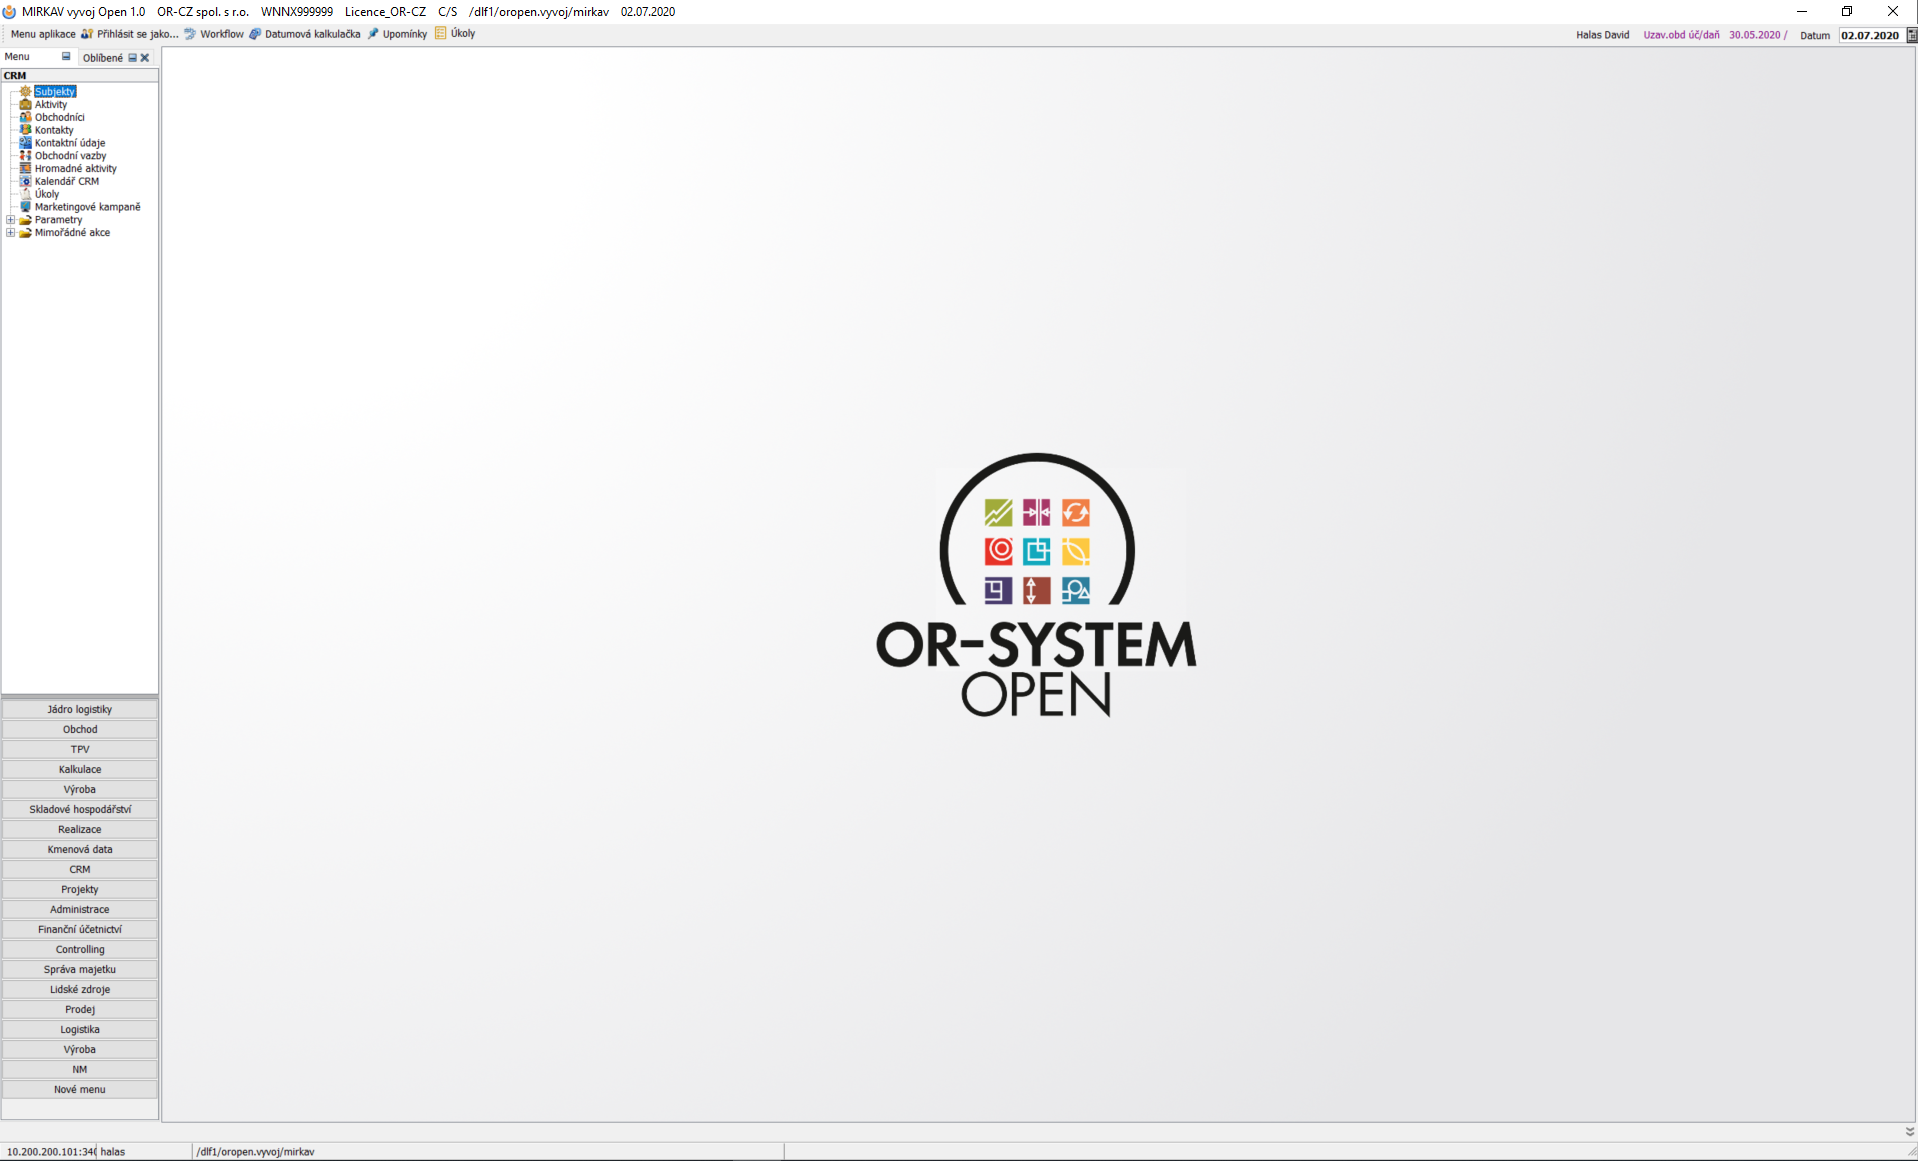Click into the Datum input field

pos(1869,35)
